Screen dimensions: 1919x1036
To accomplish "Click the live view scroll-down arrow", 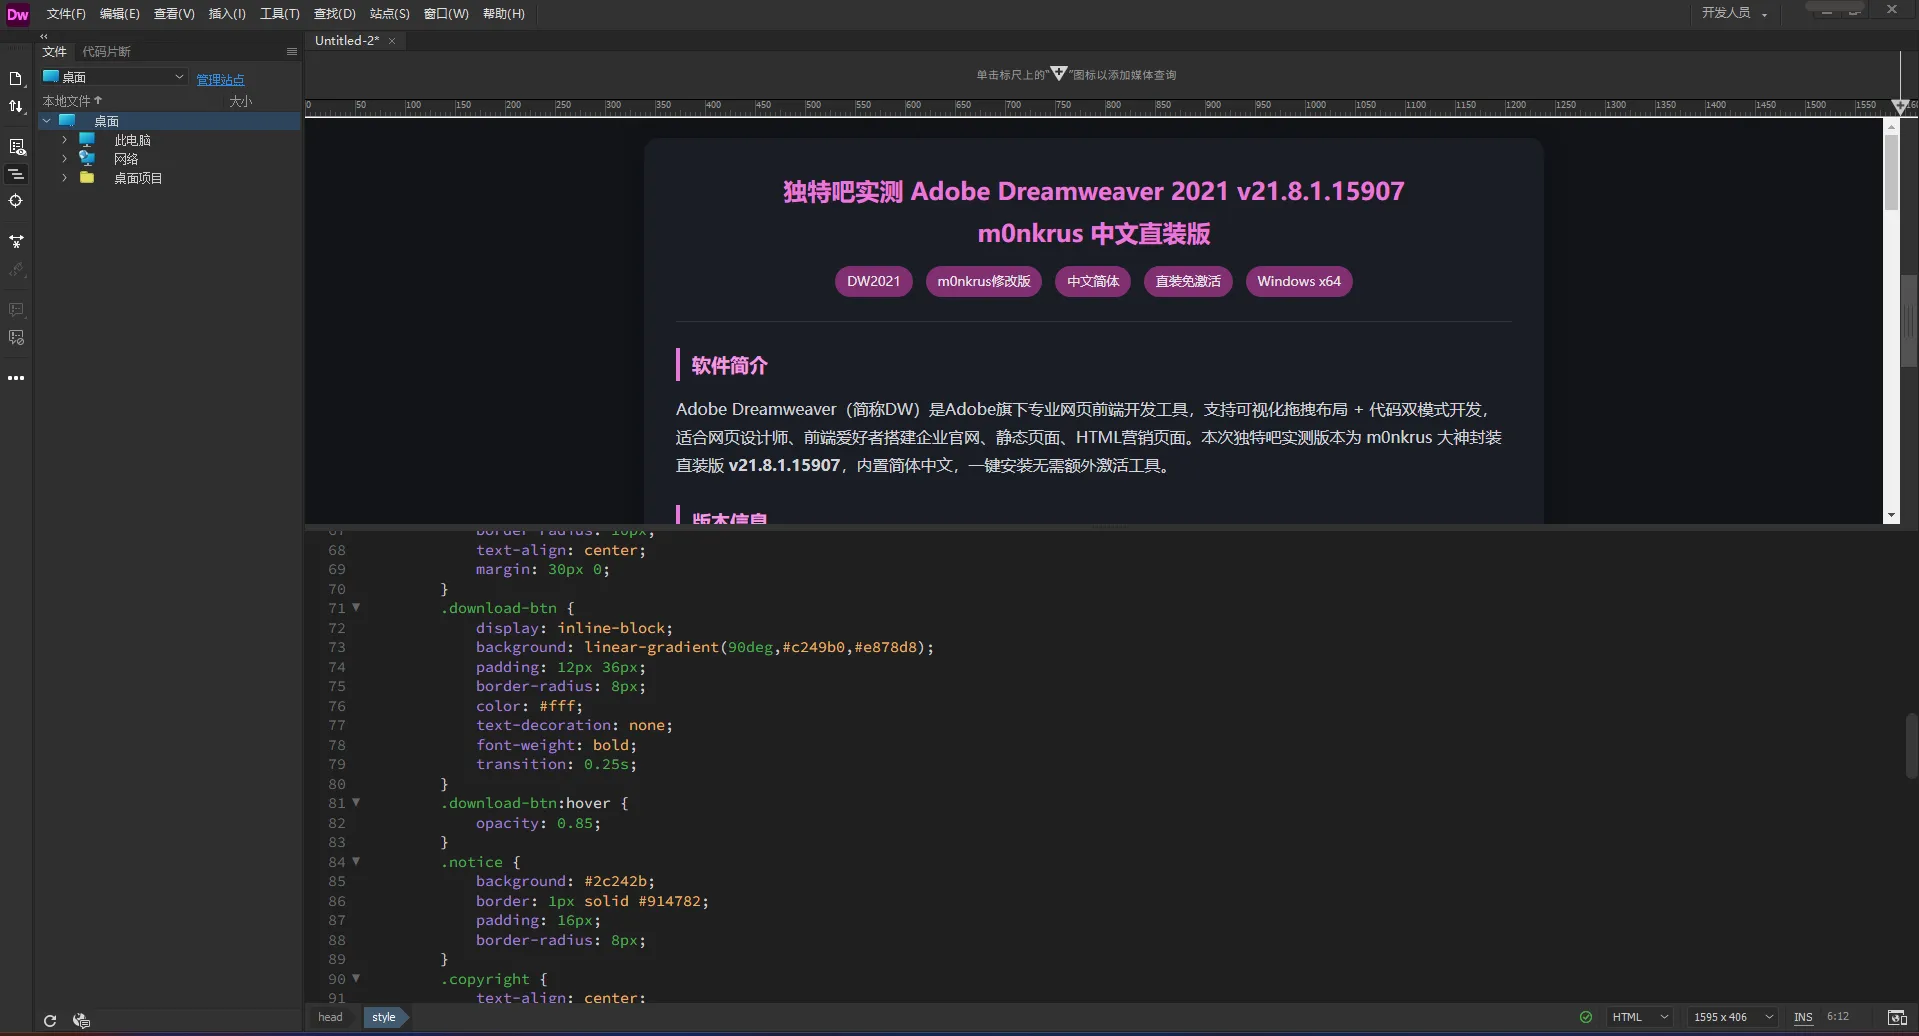I will click(x=1891, y=516).
